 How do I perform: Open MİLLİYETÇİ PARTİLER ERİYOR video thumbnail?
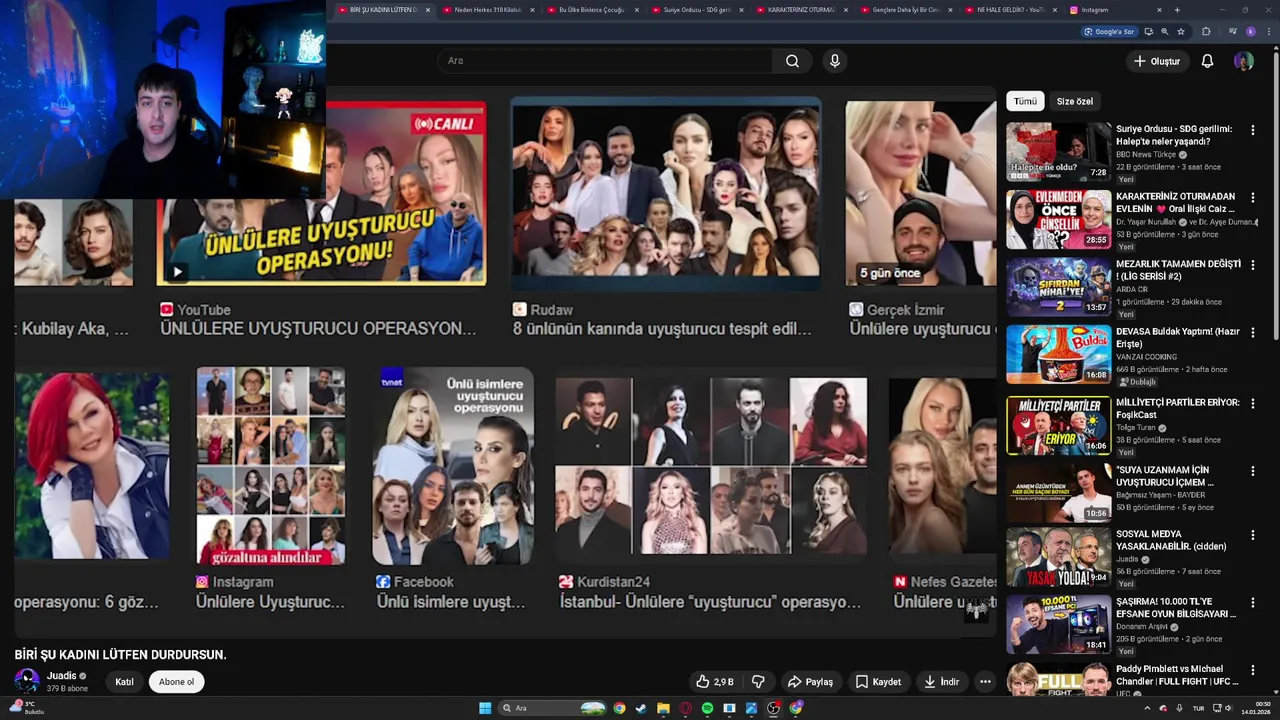[1058, 425]
